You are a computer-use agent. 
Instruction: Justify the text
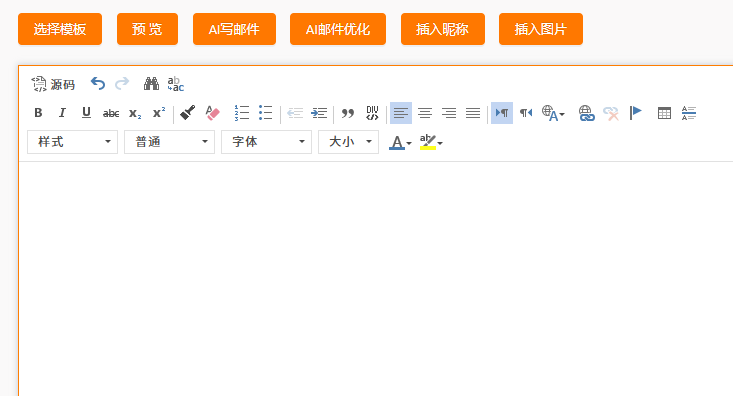coord(473,113)
